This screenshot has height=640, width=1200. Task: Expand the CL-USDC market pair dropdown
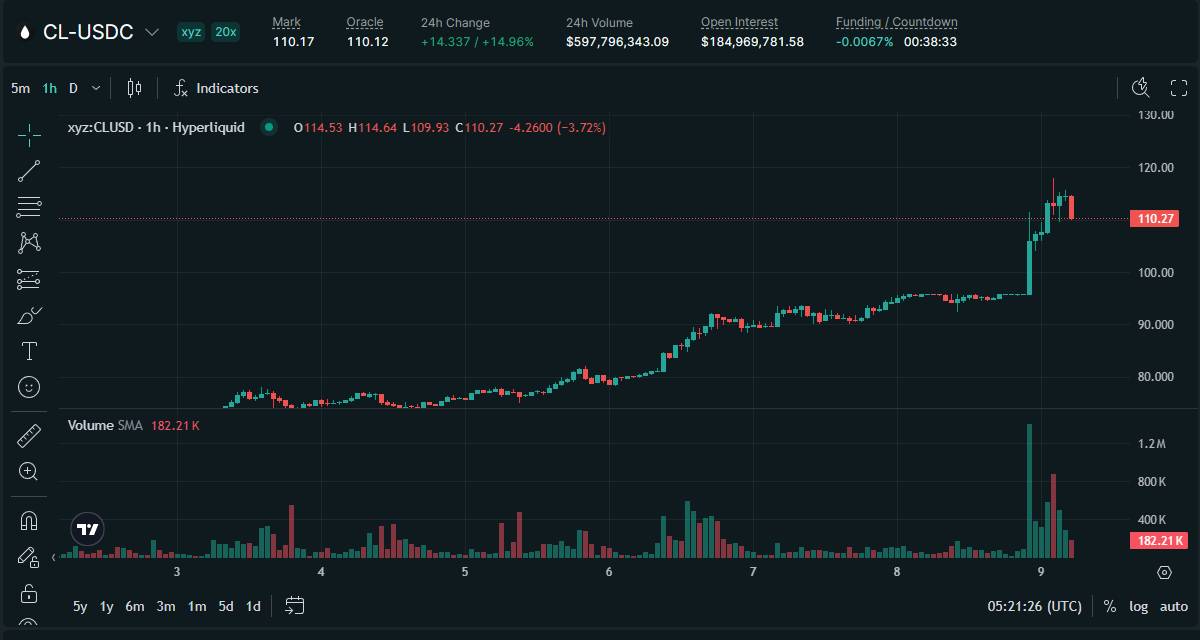coord(152,32)
